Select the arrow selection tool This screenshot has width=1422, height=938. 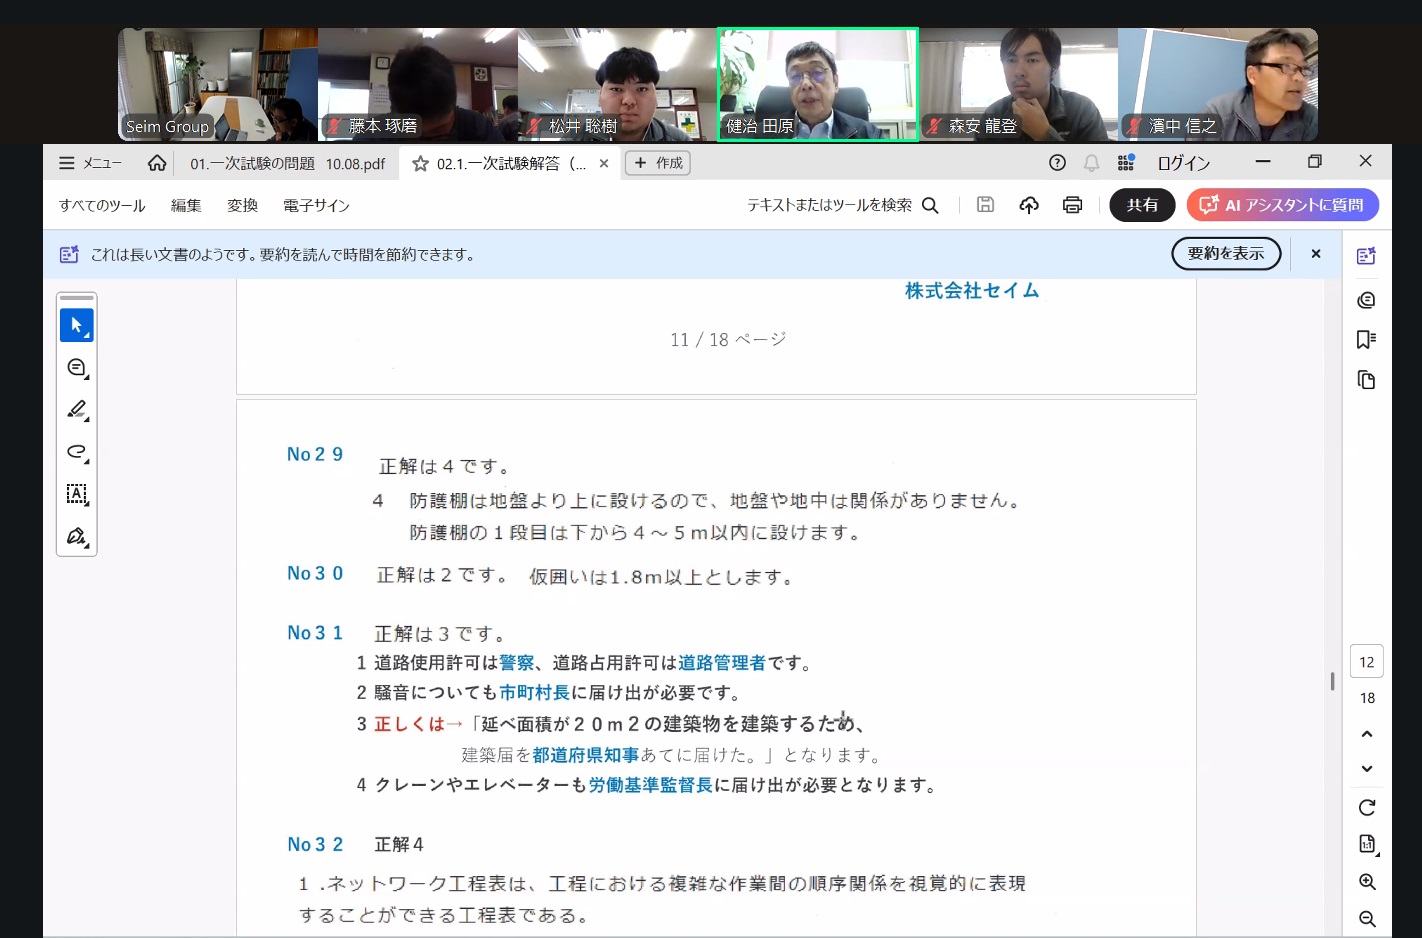pos(76,325)
